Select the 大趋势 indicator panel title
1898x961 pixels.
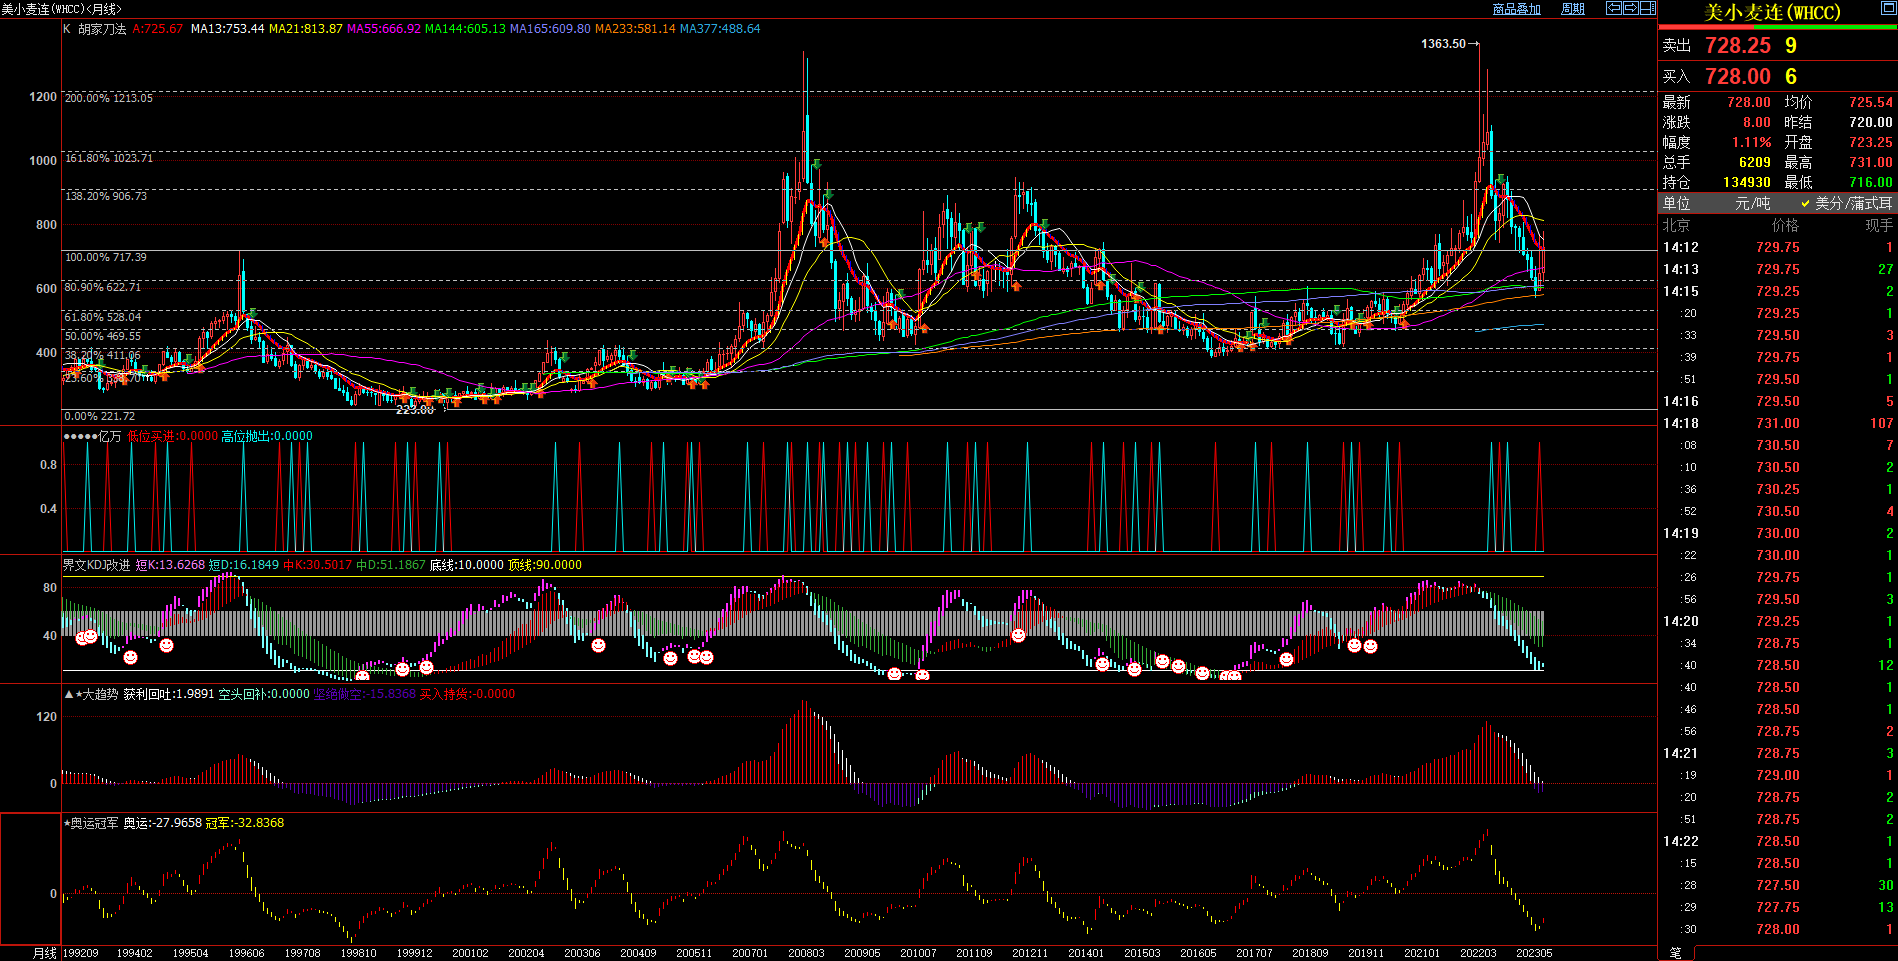pos(98,694)
